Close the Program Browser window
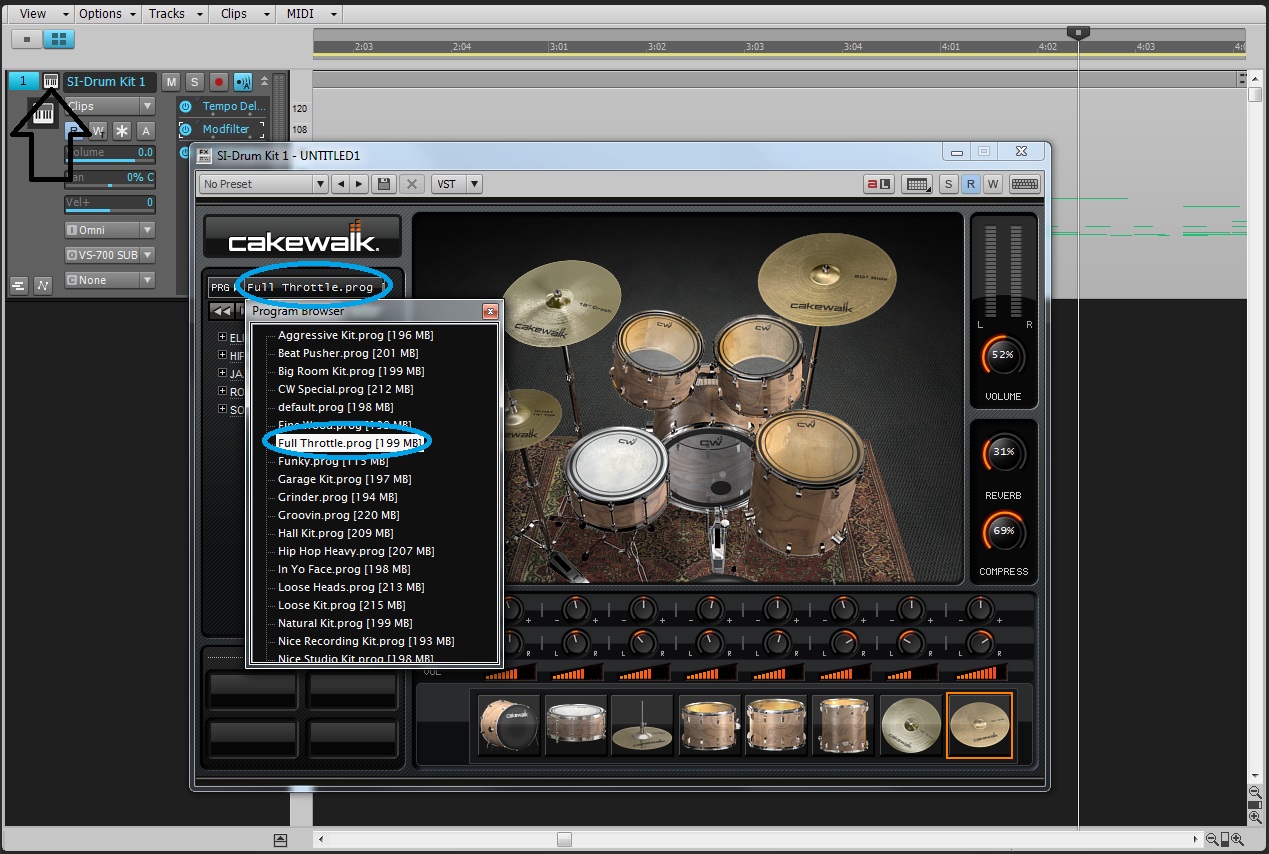1269x854 pixels. (490, 311)
